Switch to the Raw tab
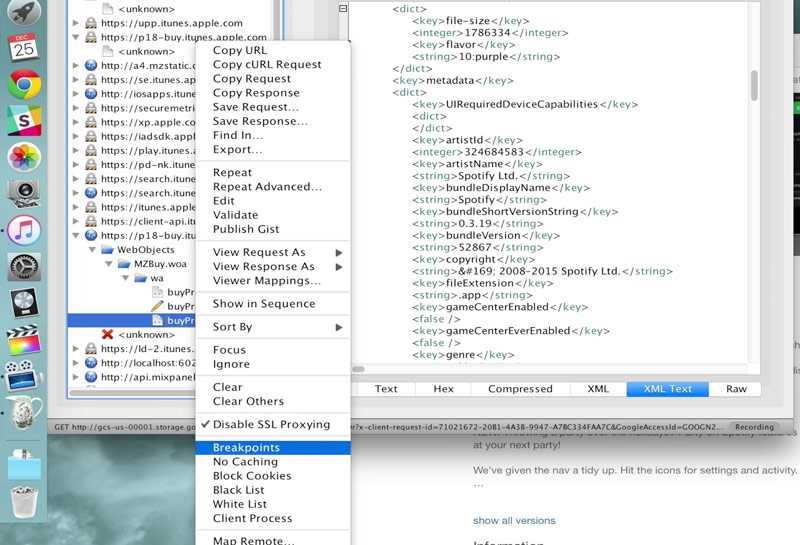The image size is (800, 545). coord(736,389)
